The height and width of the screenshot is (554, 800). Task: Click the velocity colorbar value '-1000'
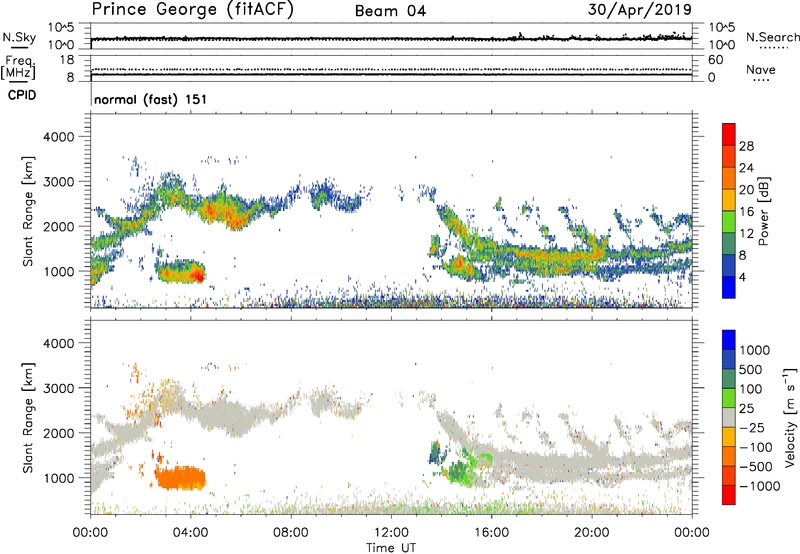[x=759, y=486]
